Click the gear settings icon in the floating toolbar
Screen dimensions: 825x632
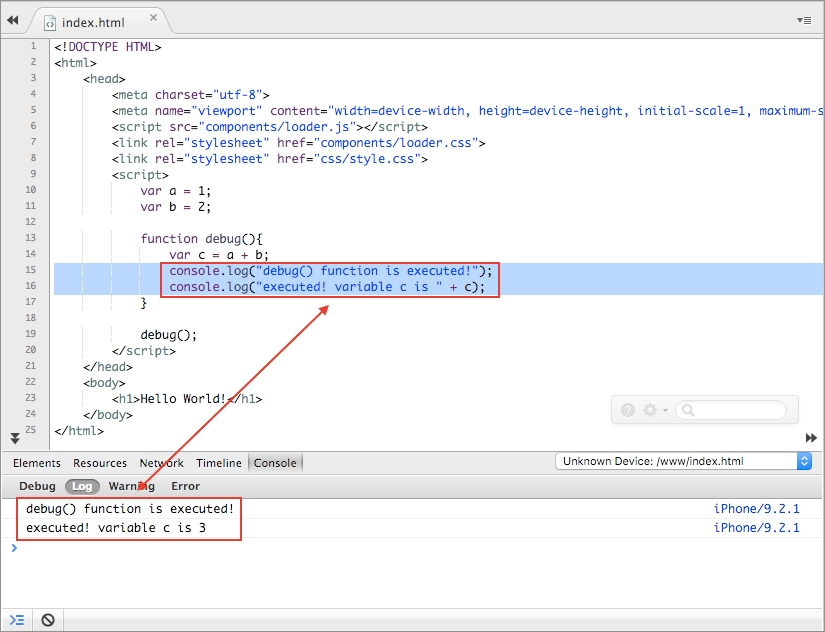tap(650, 410)
